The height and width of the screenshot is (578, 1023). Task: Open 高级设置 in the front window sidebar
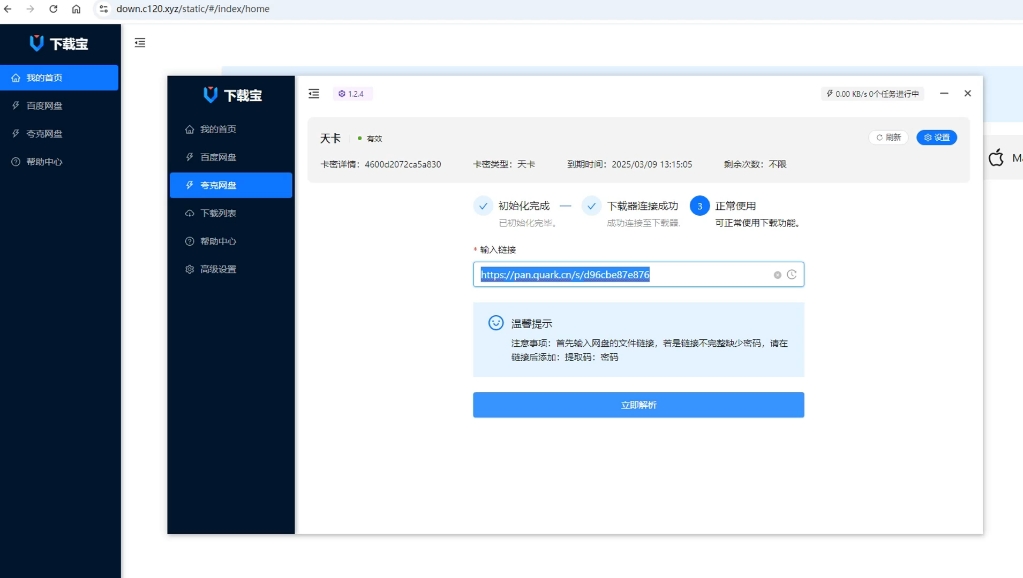[x=231, y=269]
